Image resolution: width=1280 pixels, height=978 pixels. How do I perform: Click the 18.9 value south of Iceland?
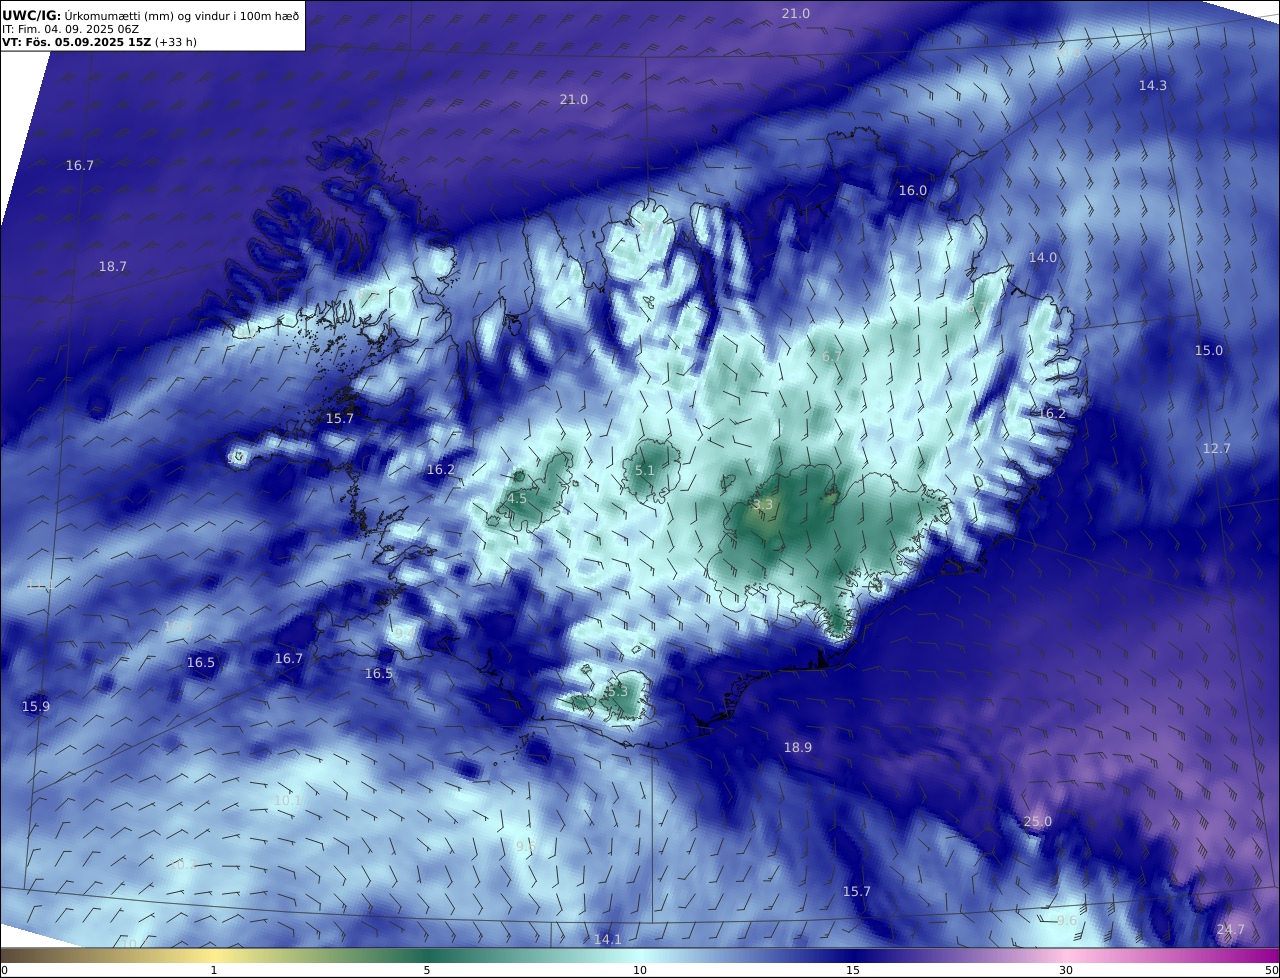798,748
